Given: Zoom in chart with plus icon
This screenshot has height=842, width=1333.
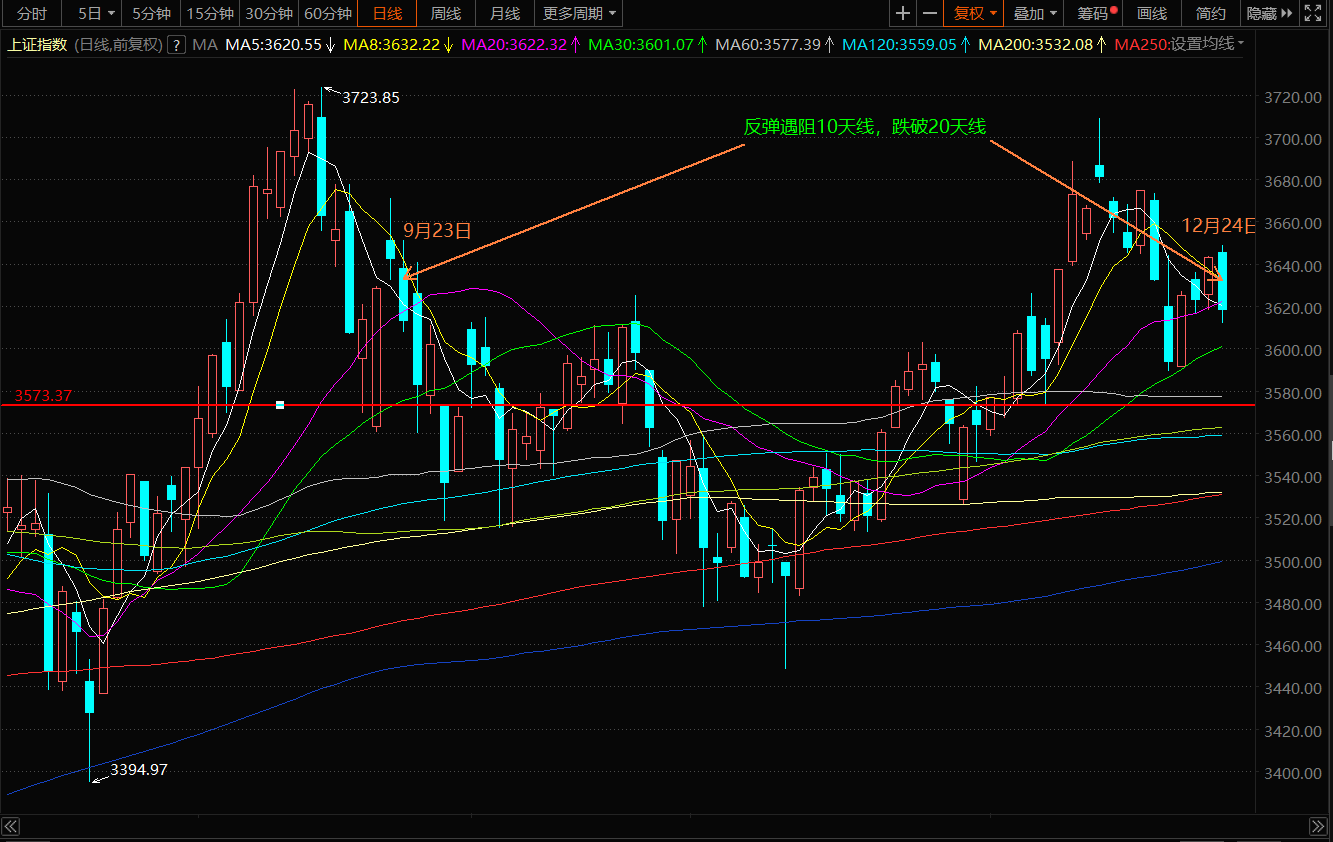Looking at the screenshot, I should click(903, 13).
